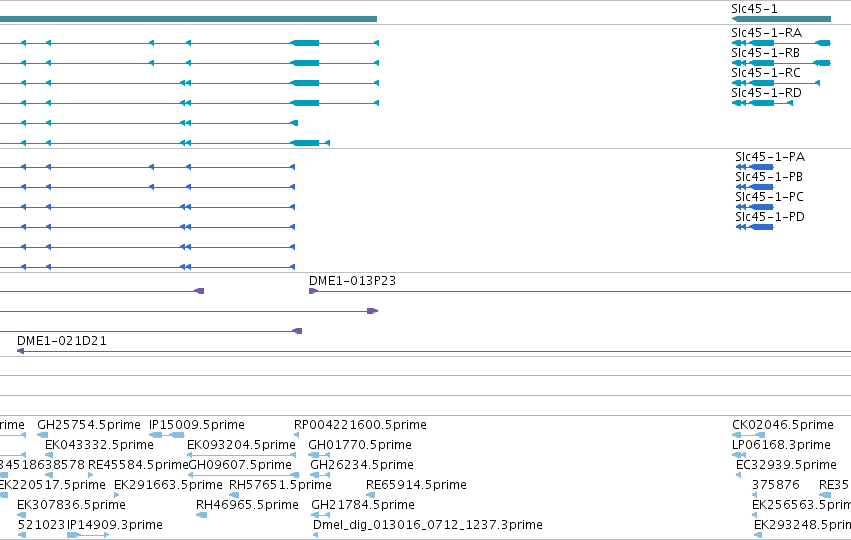Click EST label GH25754.5prime
The height and width of the screenshot is (540, 851).
click(x=89, y=424)
